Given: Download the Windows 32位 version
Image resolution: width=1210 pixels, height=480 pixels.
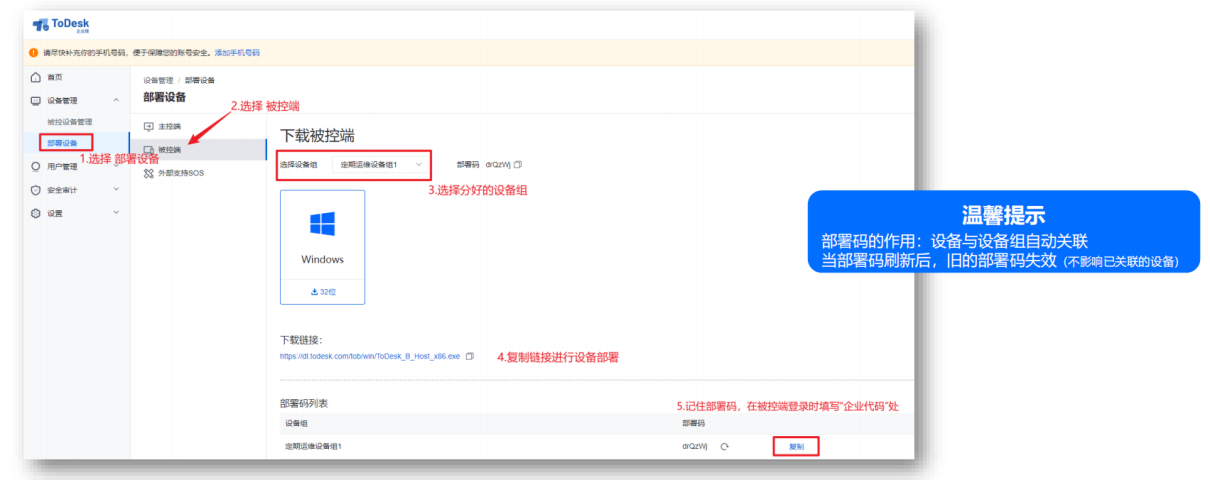Looking at the screenshot, I should pos(322,291).
